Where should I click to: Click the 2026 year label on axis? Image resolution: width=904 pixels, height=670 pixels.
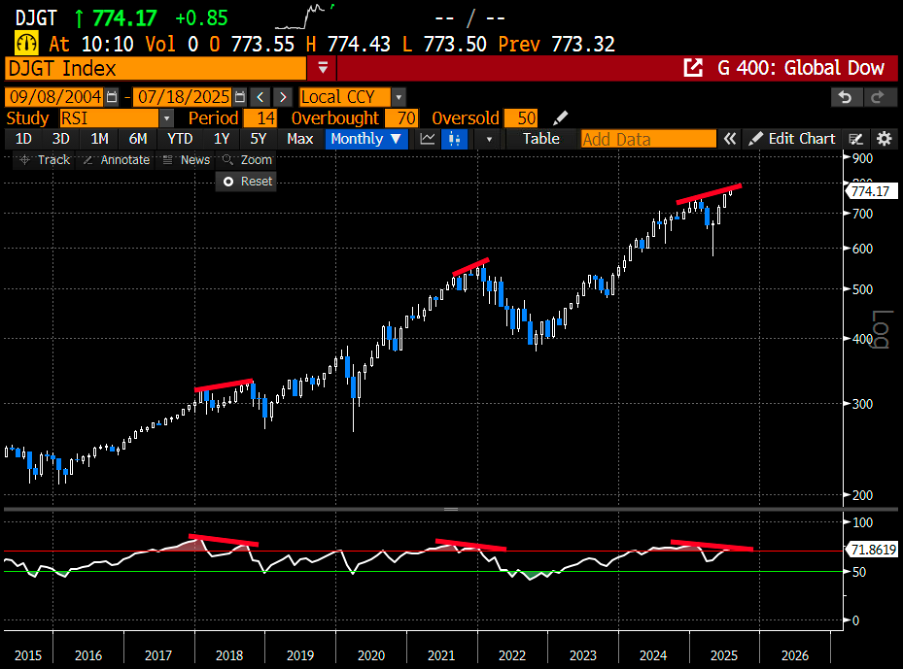(x=794, y=656)
